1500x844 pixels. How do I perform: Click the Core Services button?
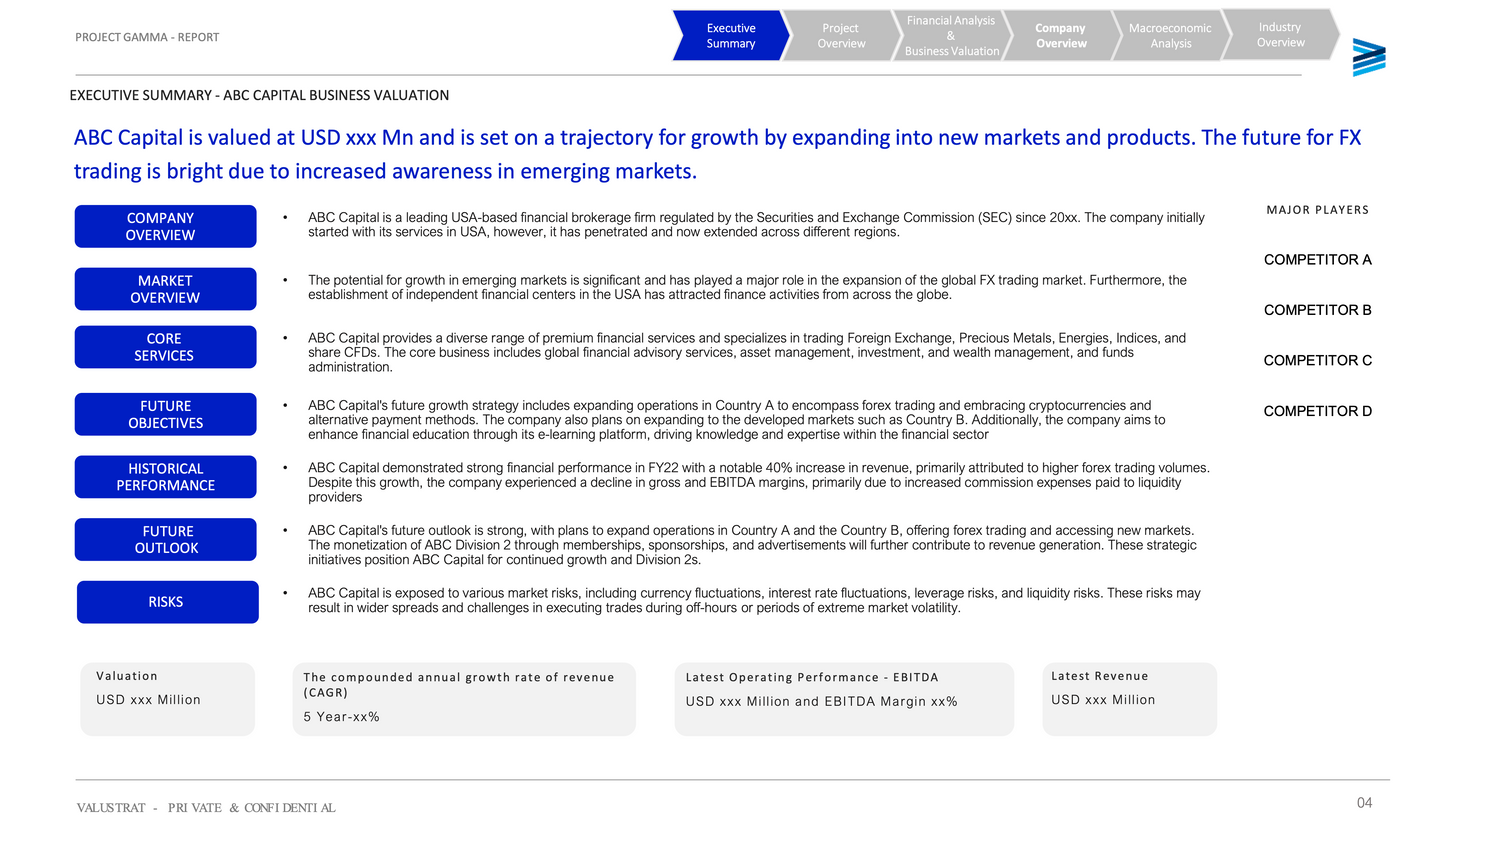tap(165, 347)
